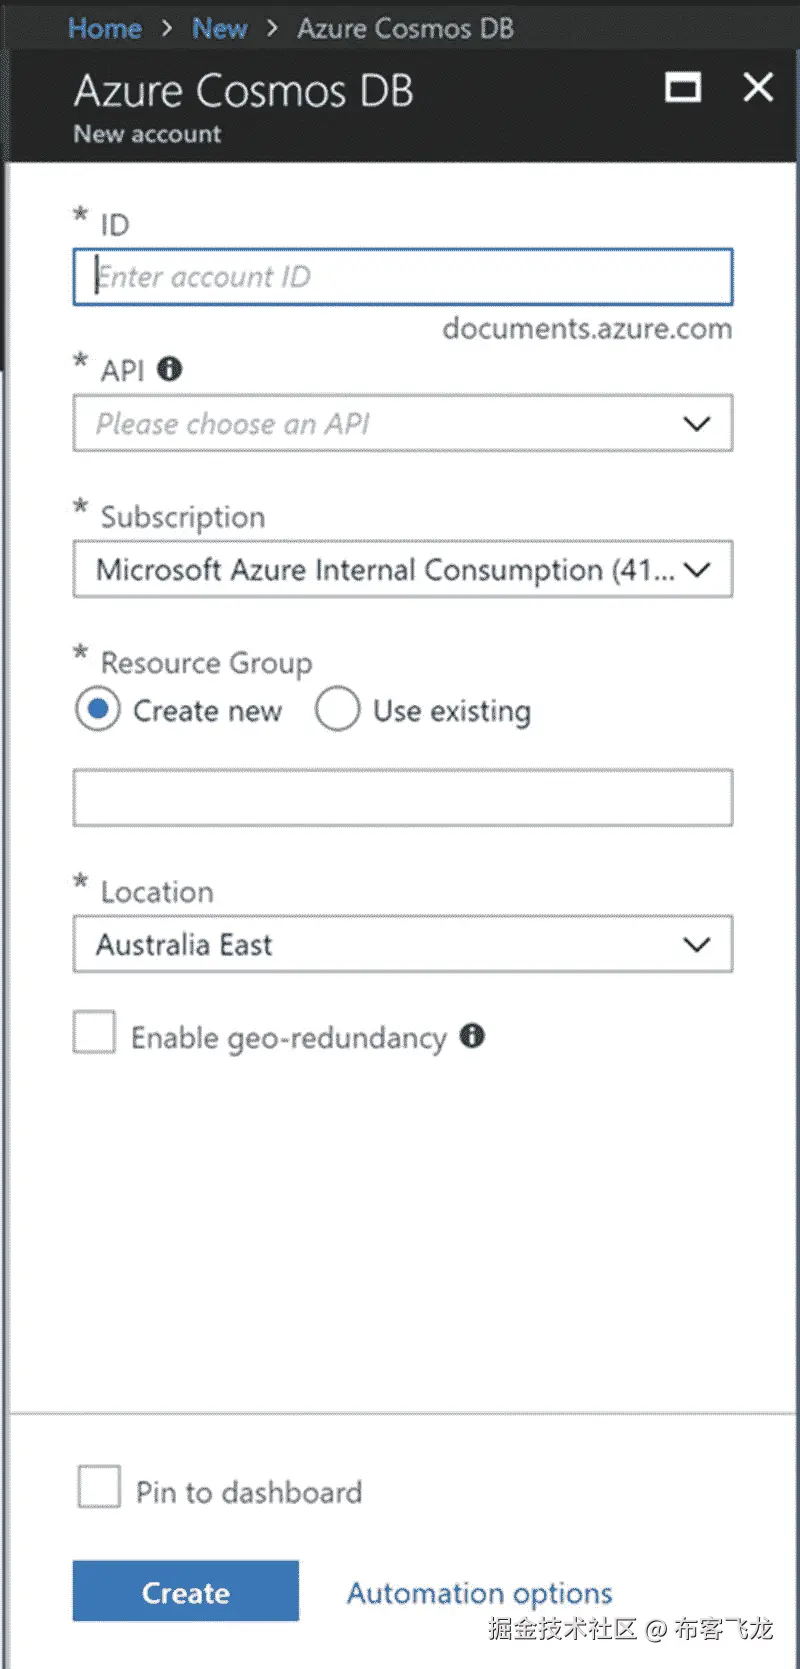Select the Use existing radio button
The width and height of the screenshot is (800, 1669).
(337, 709)
